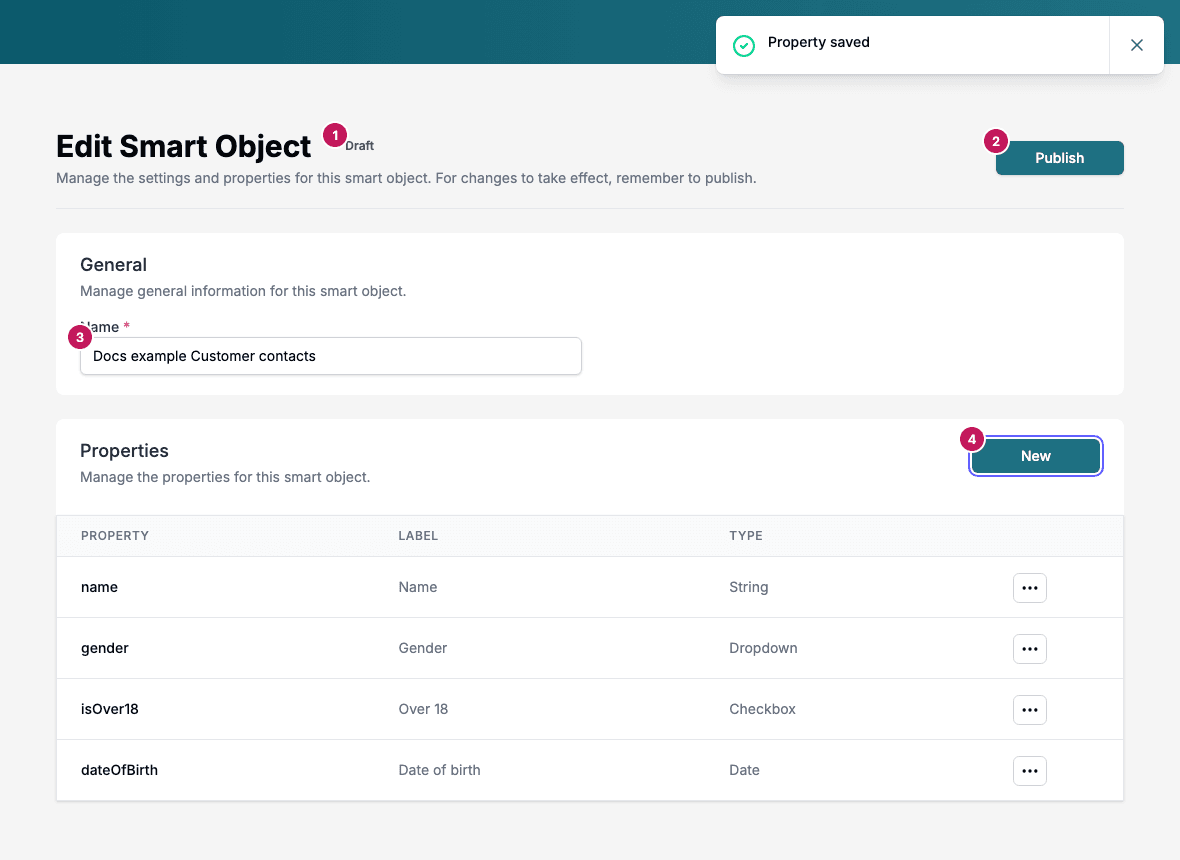Select the 'isOver18' property cell
Viewport: 1180px width, 860px height.
tap(110, 709)
